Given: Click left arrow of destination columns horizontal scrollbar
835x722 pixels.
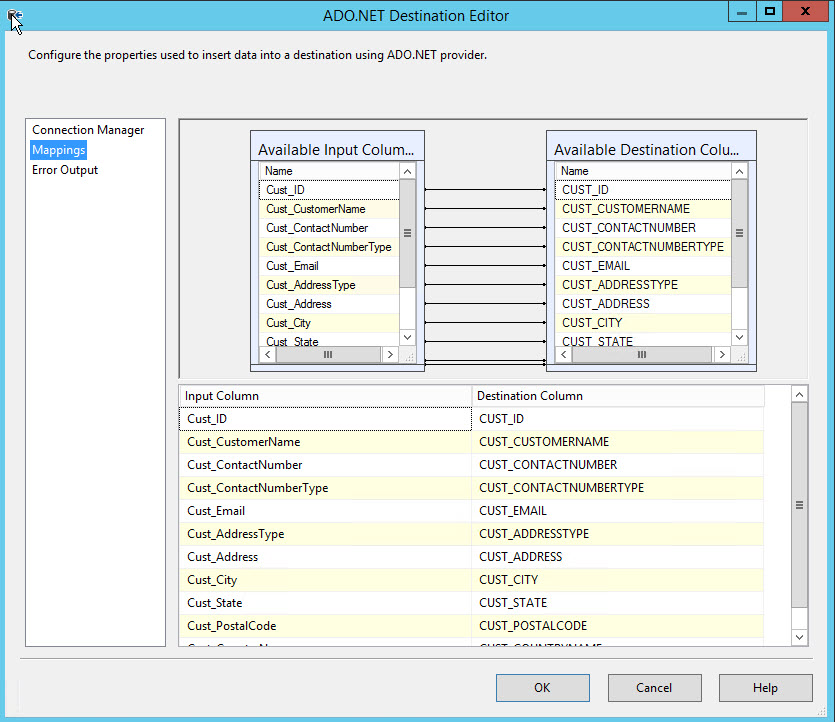Looking at the screenshot, I should [564, 355].
